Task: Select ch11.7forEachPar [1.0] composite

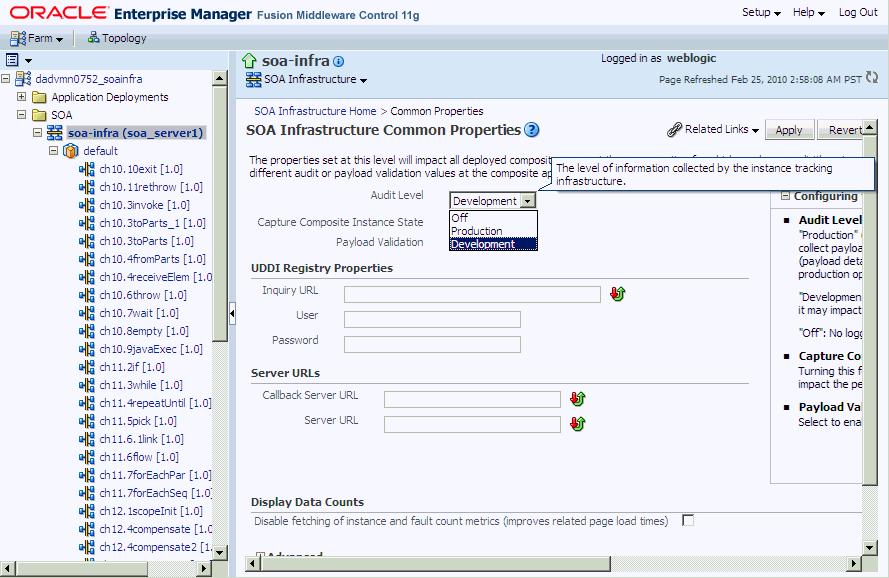Action: pos(155,475)
